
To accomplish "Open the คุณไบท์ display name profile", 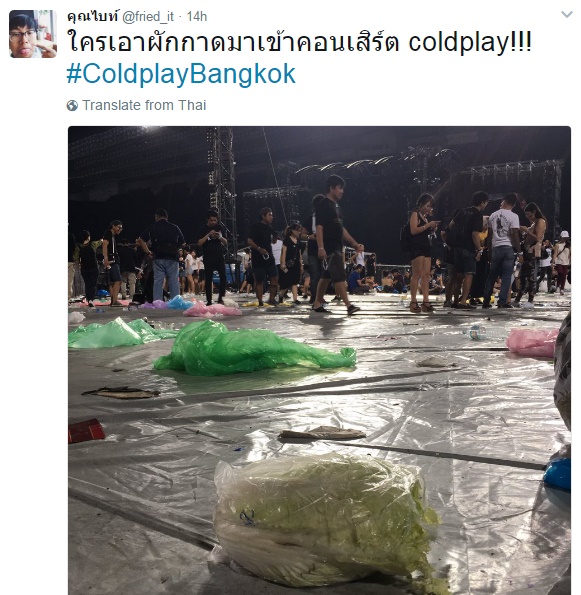I will point(93,16).
